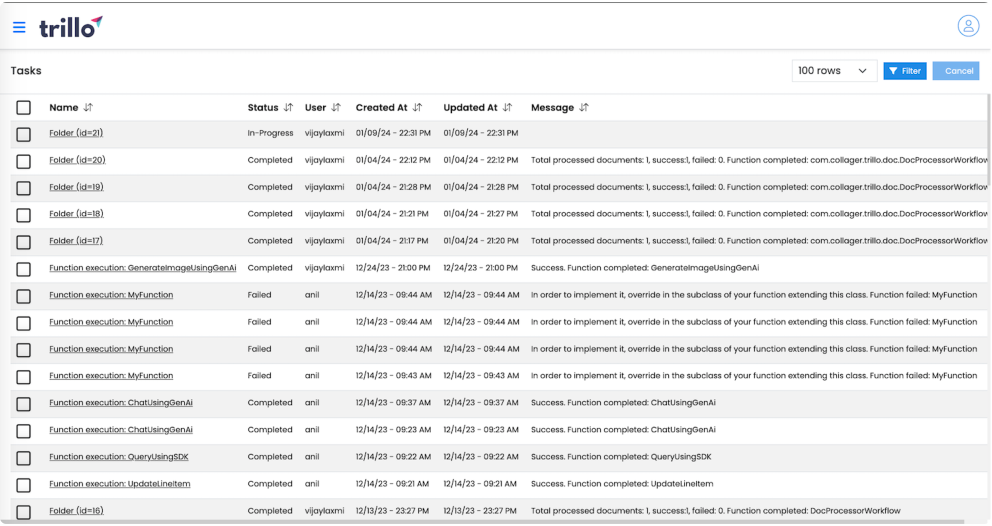Click the 12/13/23 - 23:27 PM created cell
This screenshot has height=526, width=992.
(x=392, y=511)
